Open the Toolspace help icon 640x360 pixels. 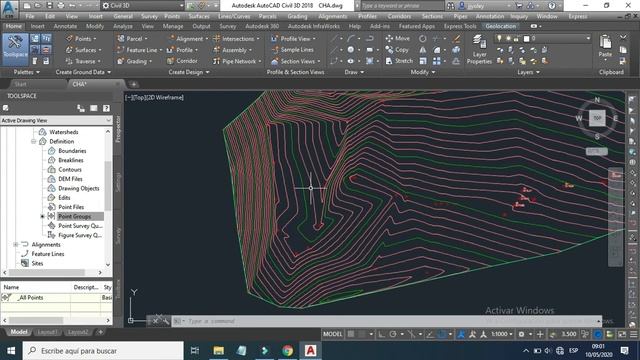pos(106,108)
